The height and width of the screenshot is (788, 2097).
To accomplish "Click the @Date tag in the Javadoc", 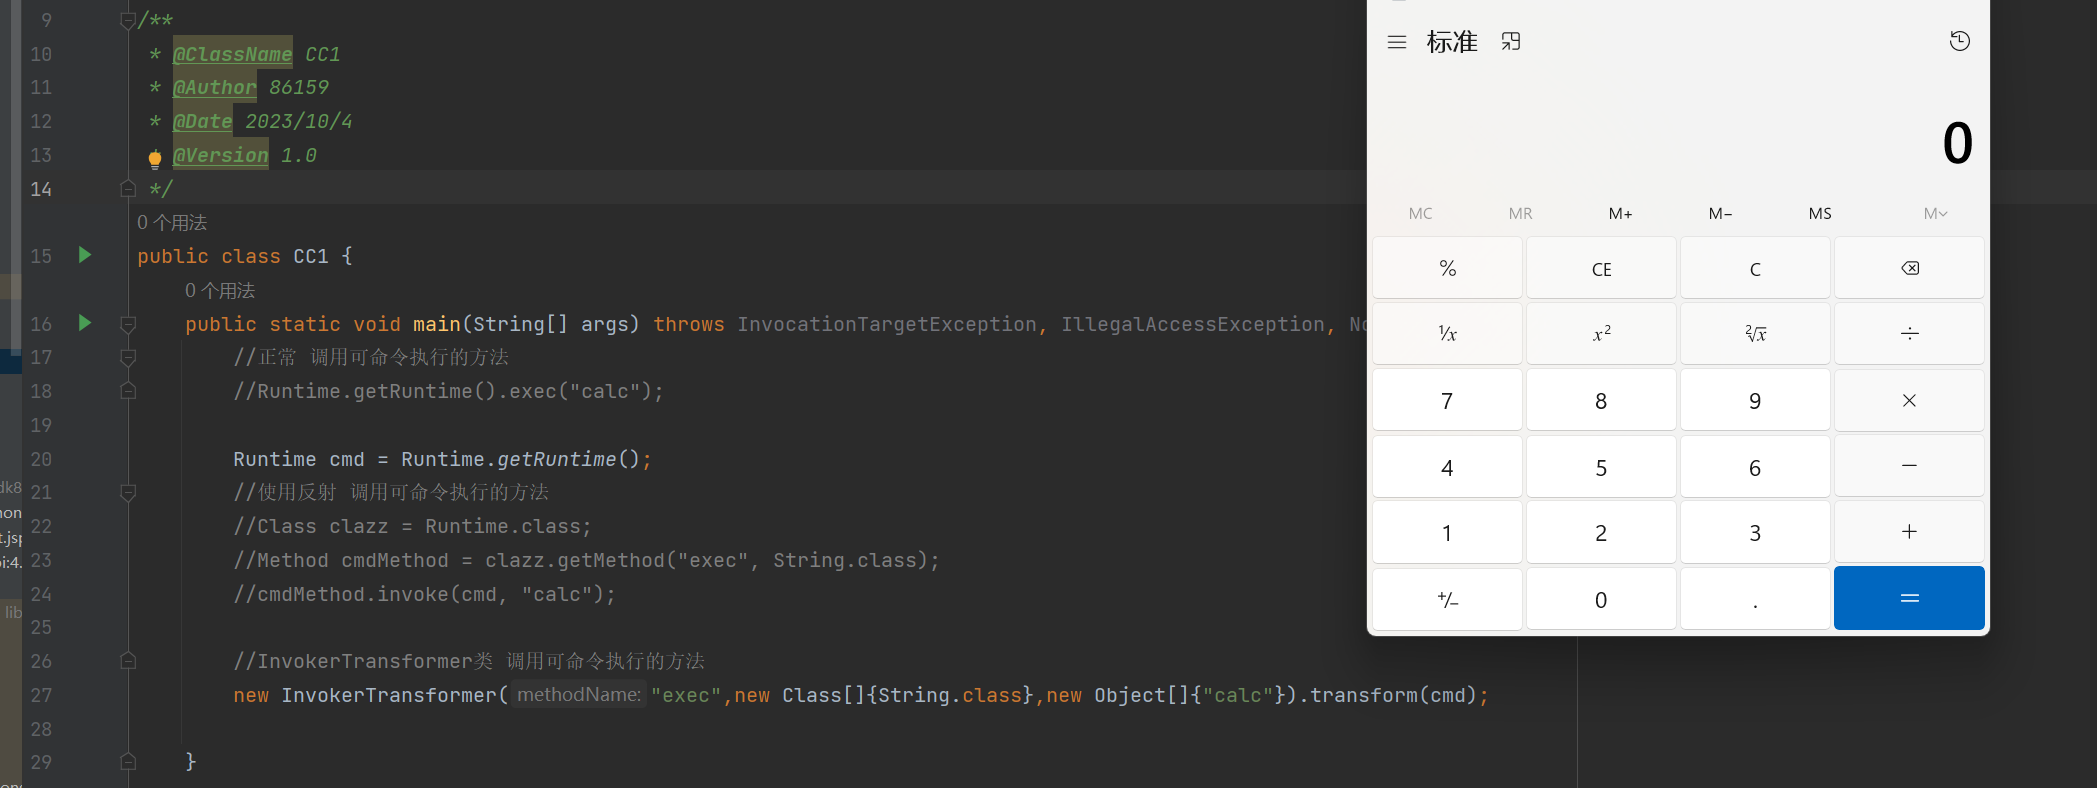I will click(203, 121).
